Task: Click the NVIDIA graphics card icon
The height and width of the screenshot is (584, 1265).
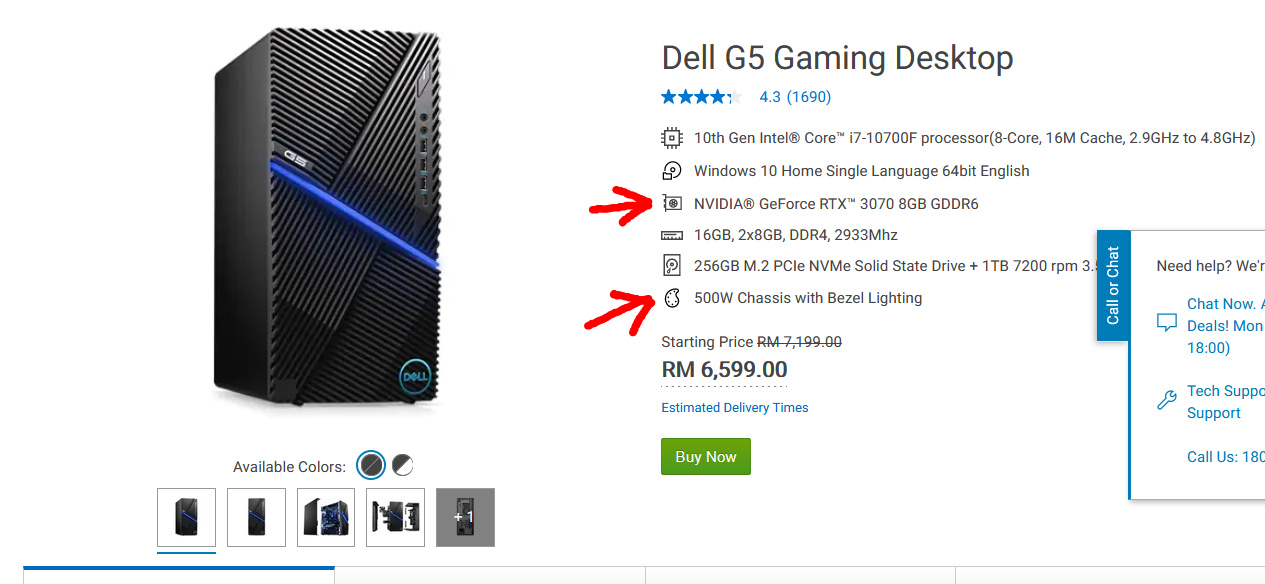Action: pos(672,204)
